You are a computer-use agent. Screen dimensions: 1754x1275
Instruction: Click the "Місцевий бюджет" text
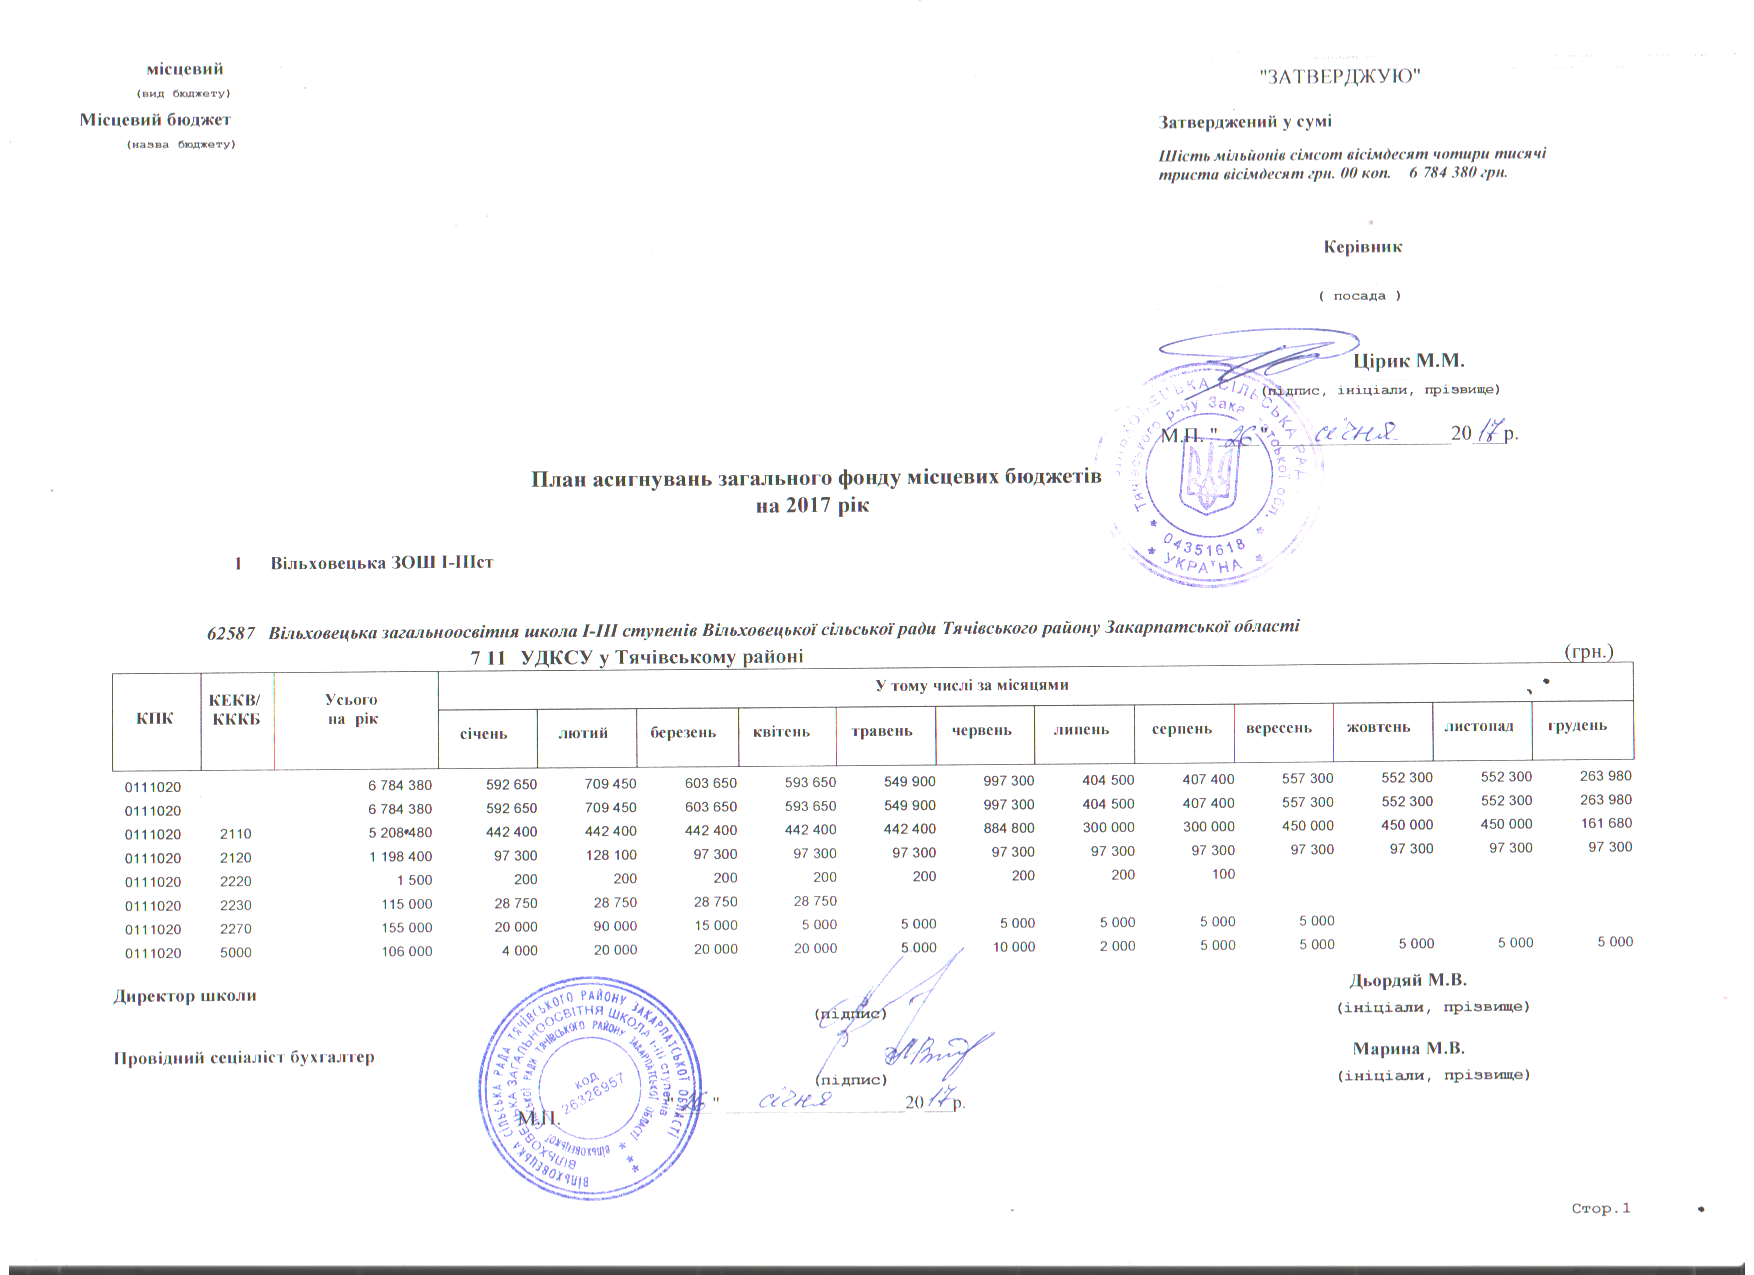click(155, 120)
